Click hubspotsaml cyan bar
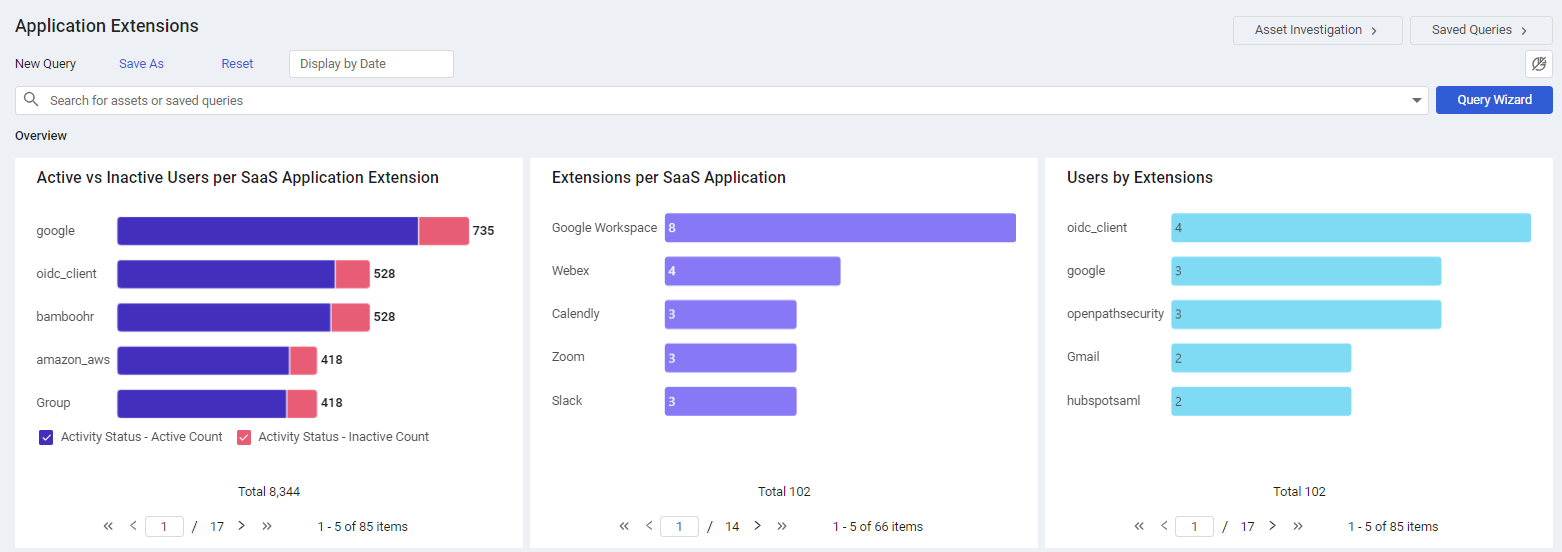 coord(1261,401)
